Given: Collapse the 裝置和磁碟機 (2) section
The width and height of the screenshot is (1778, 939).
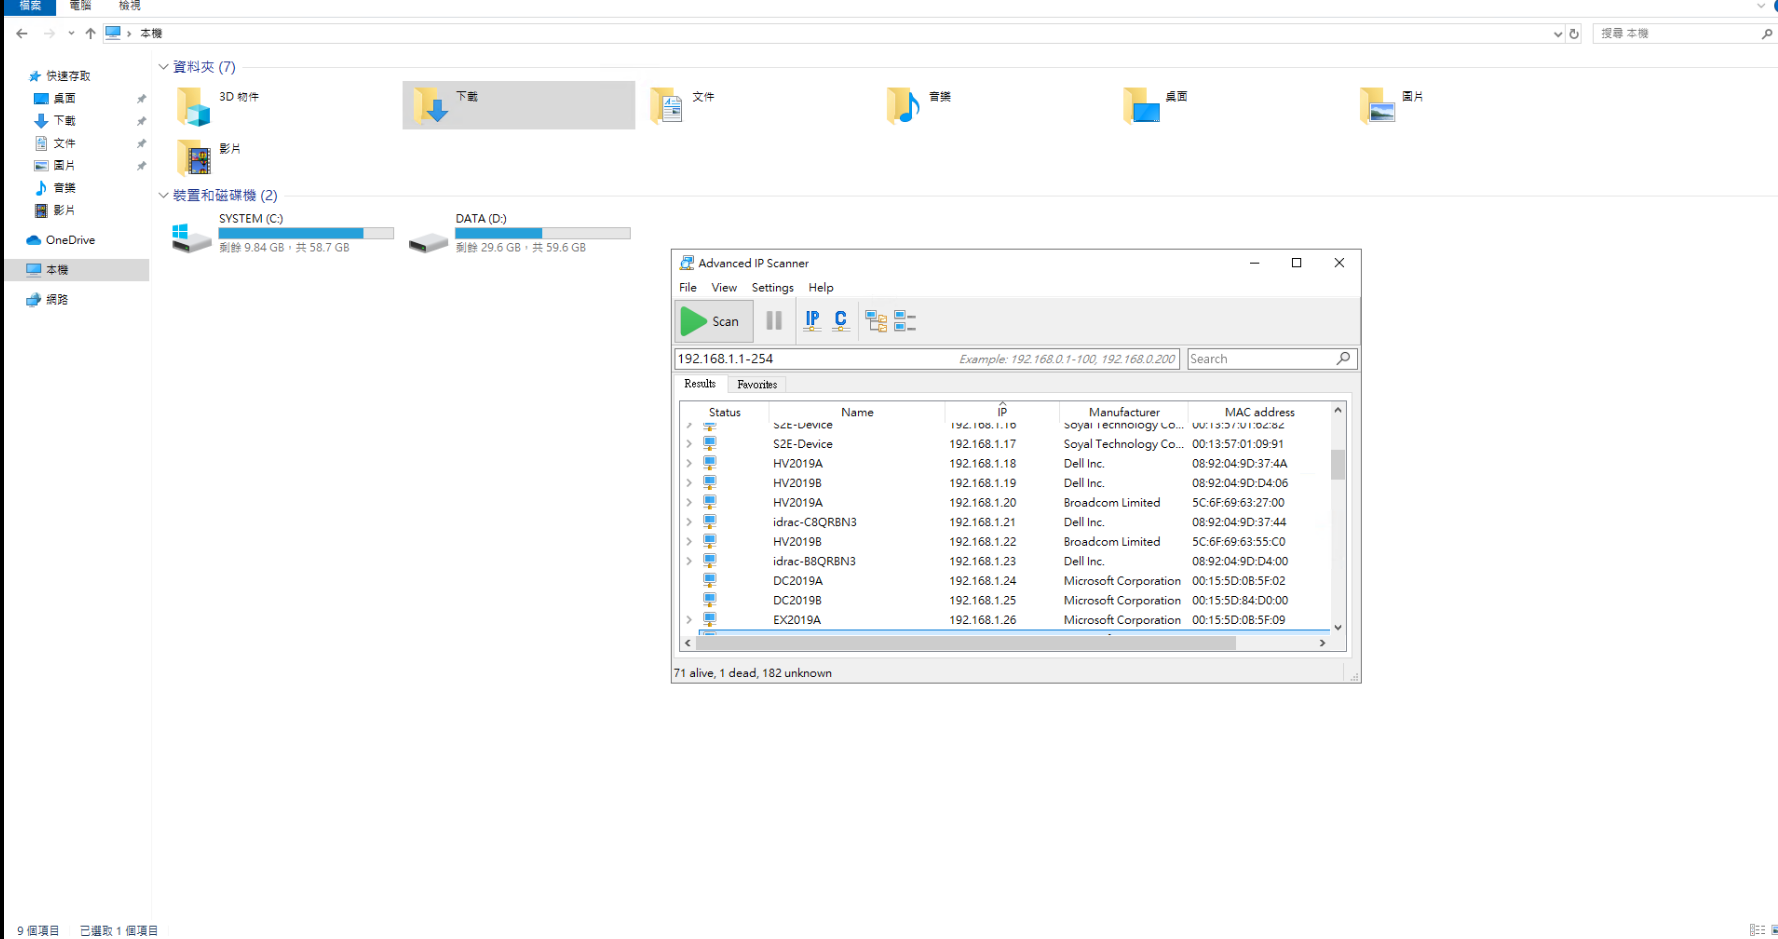Looking at the screenshot, I should tap(163, 196).
